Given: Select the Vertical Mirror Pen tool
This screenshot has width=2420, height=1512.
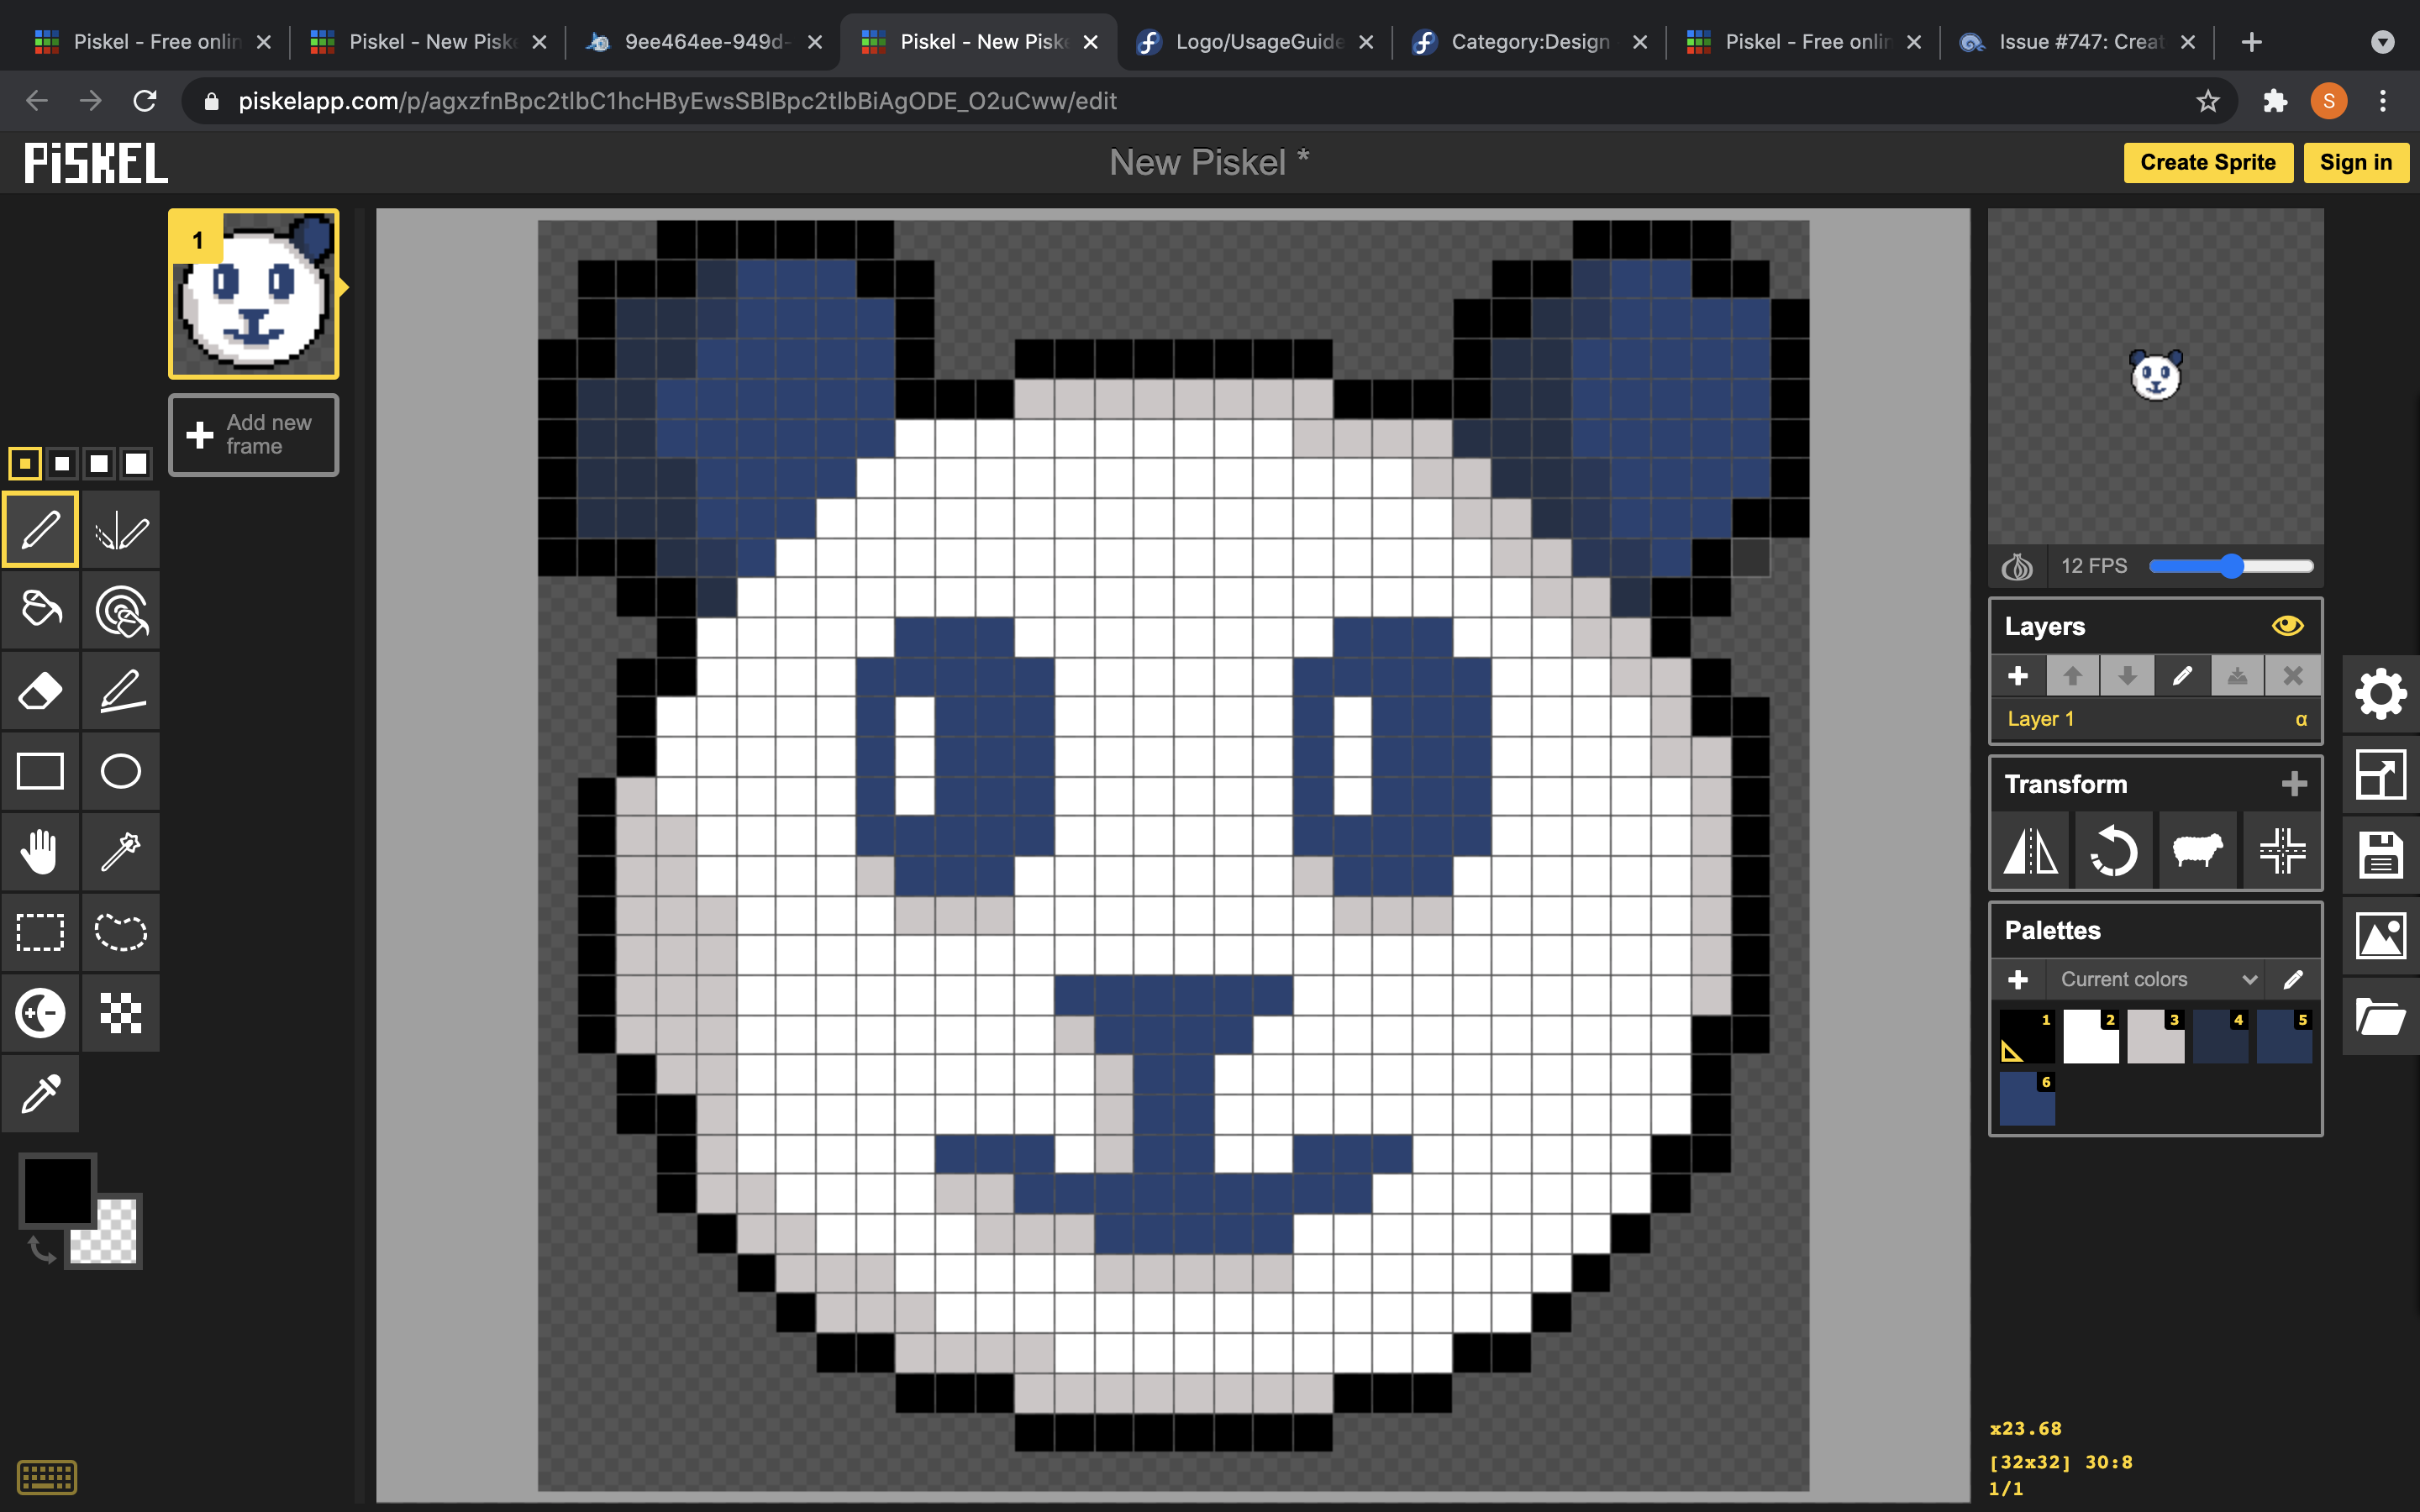Looking at the screenshot, I should pos(121,530).
